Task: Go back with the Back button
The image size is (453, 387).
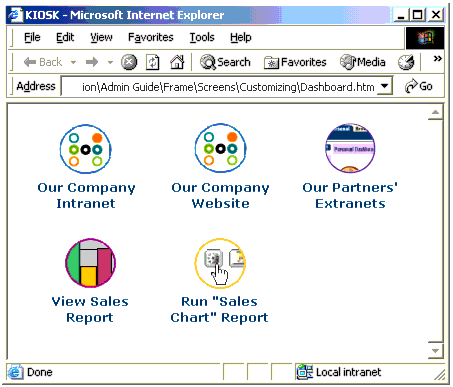Action: [43, 62]
